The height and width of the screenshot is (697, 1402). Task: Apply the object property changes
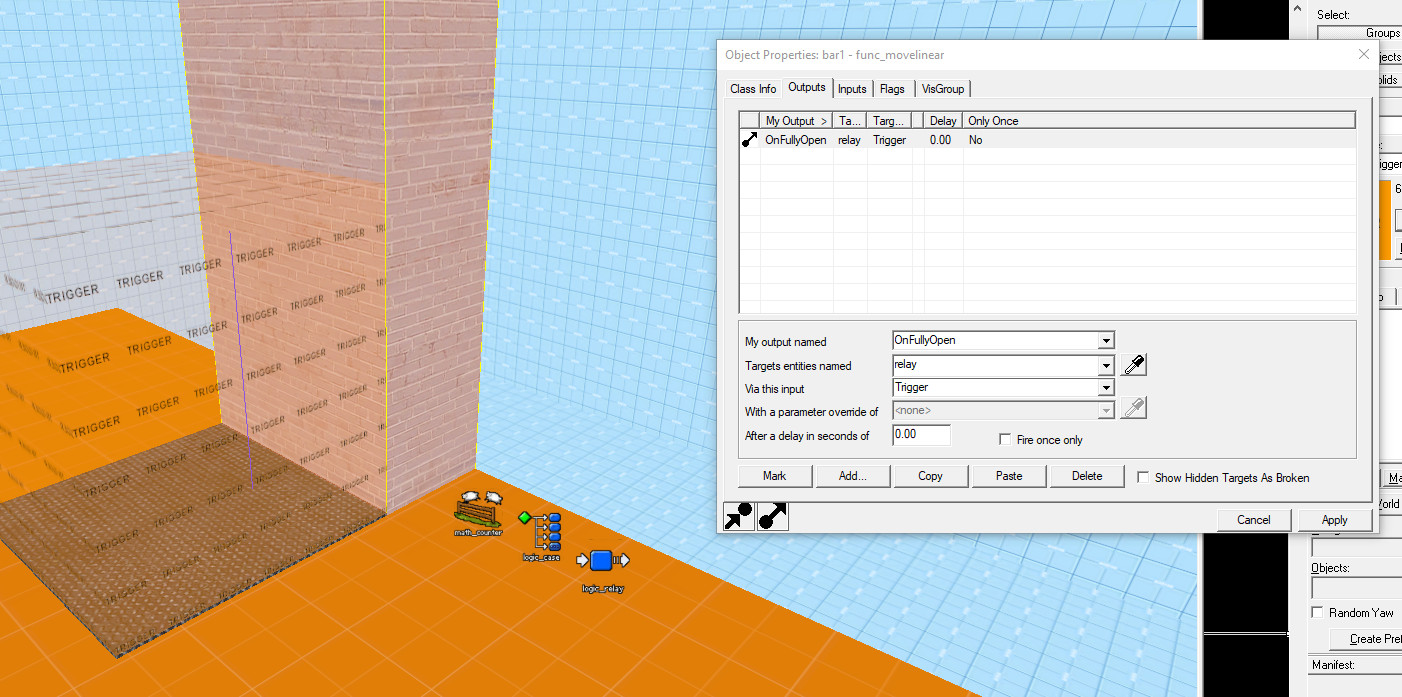pos(1333,519)
